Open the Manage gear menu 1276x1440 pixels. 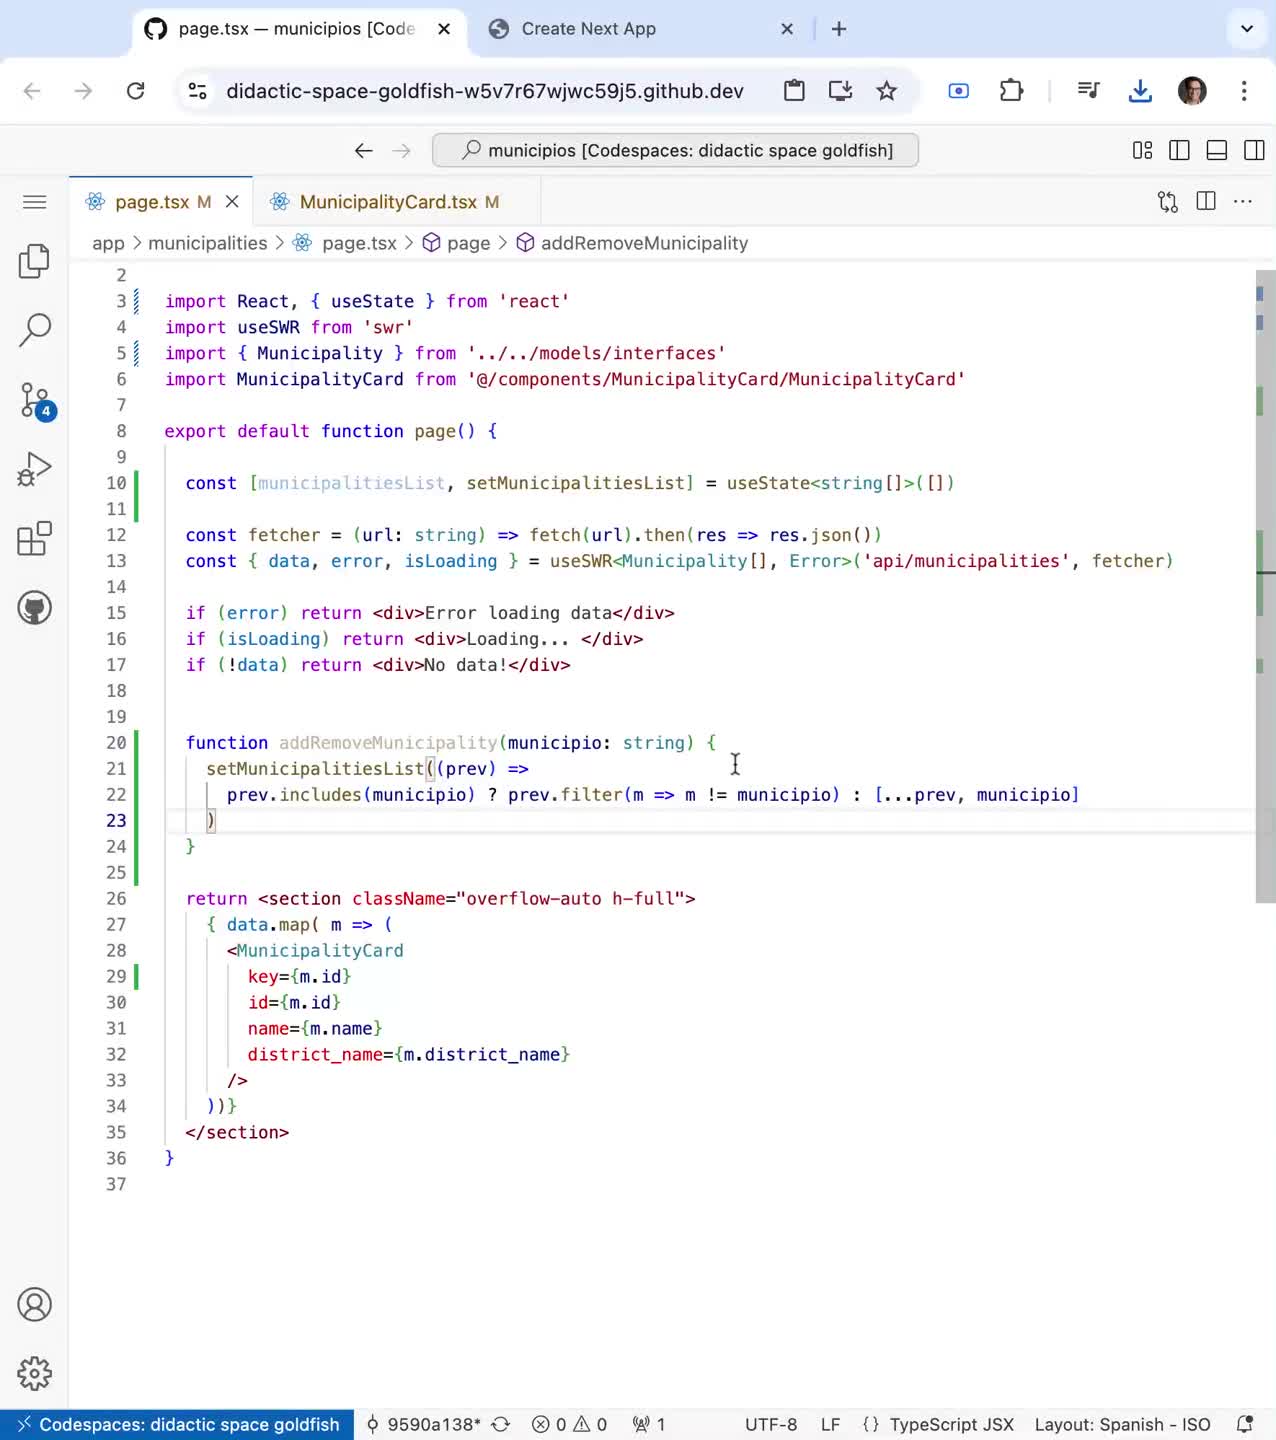(x=34, y=1373)
